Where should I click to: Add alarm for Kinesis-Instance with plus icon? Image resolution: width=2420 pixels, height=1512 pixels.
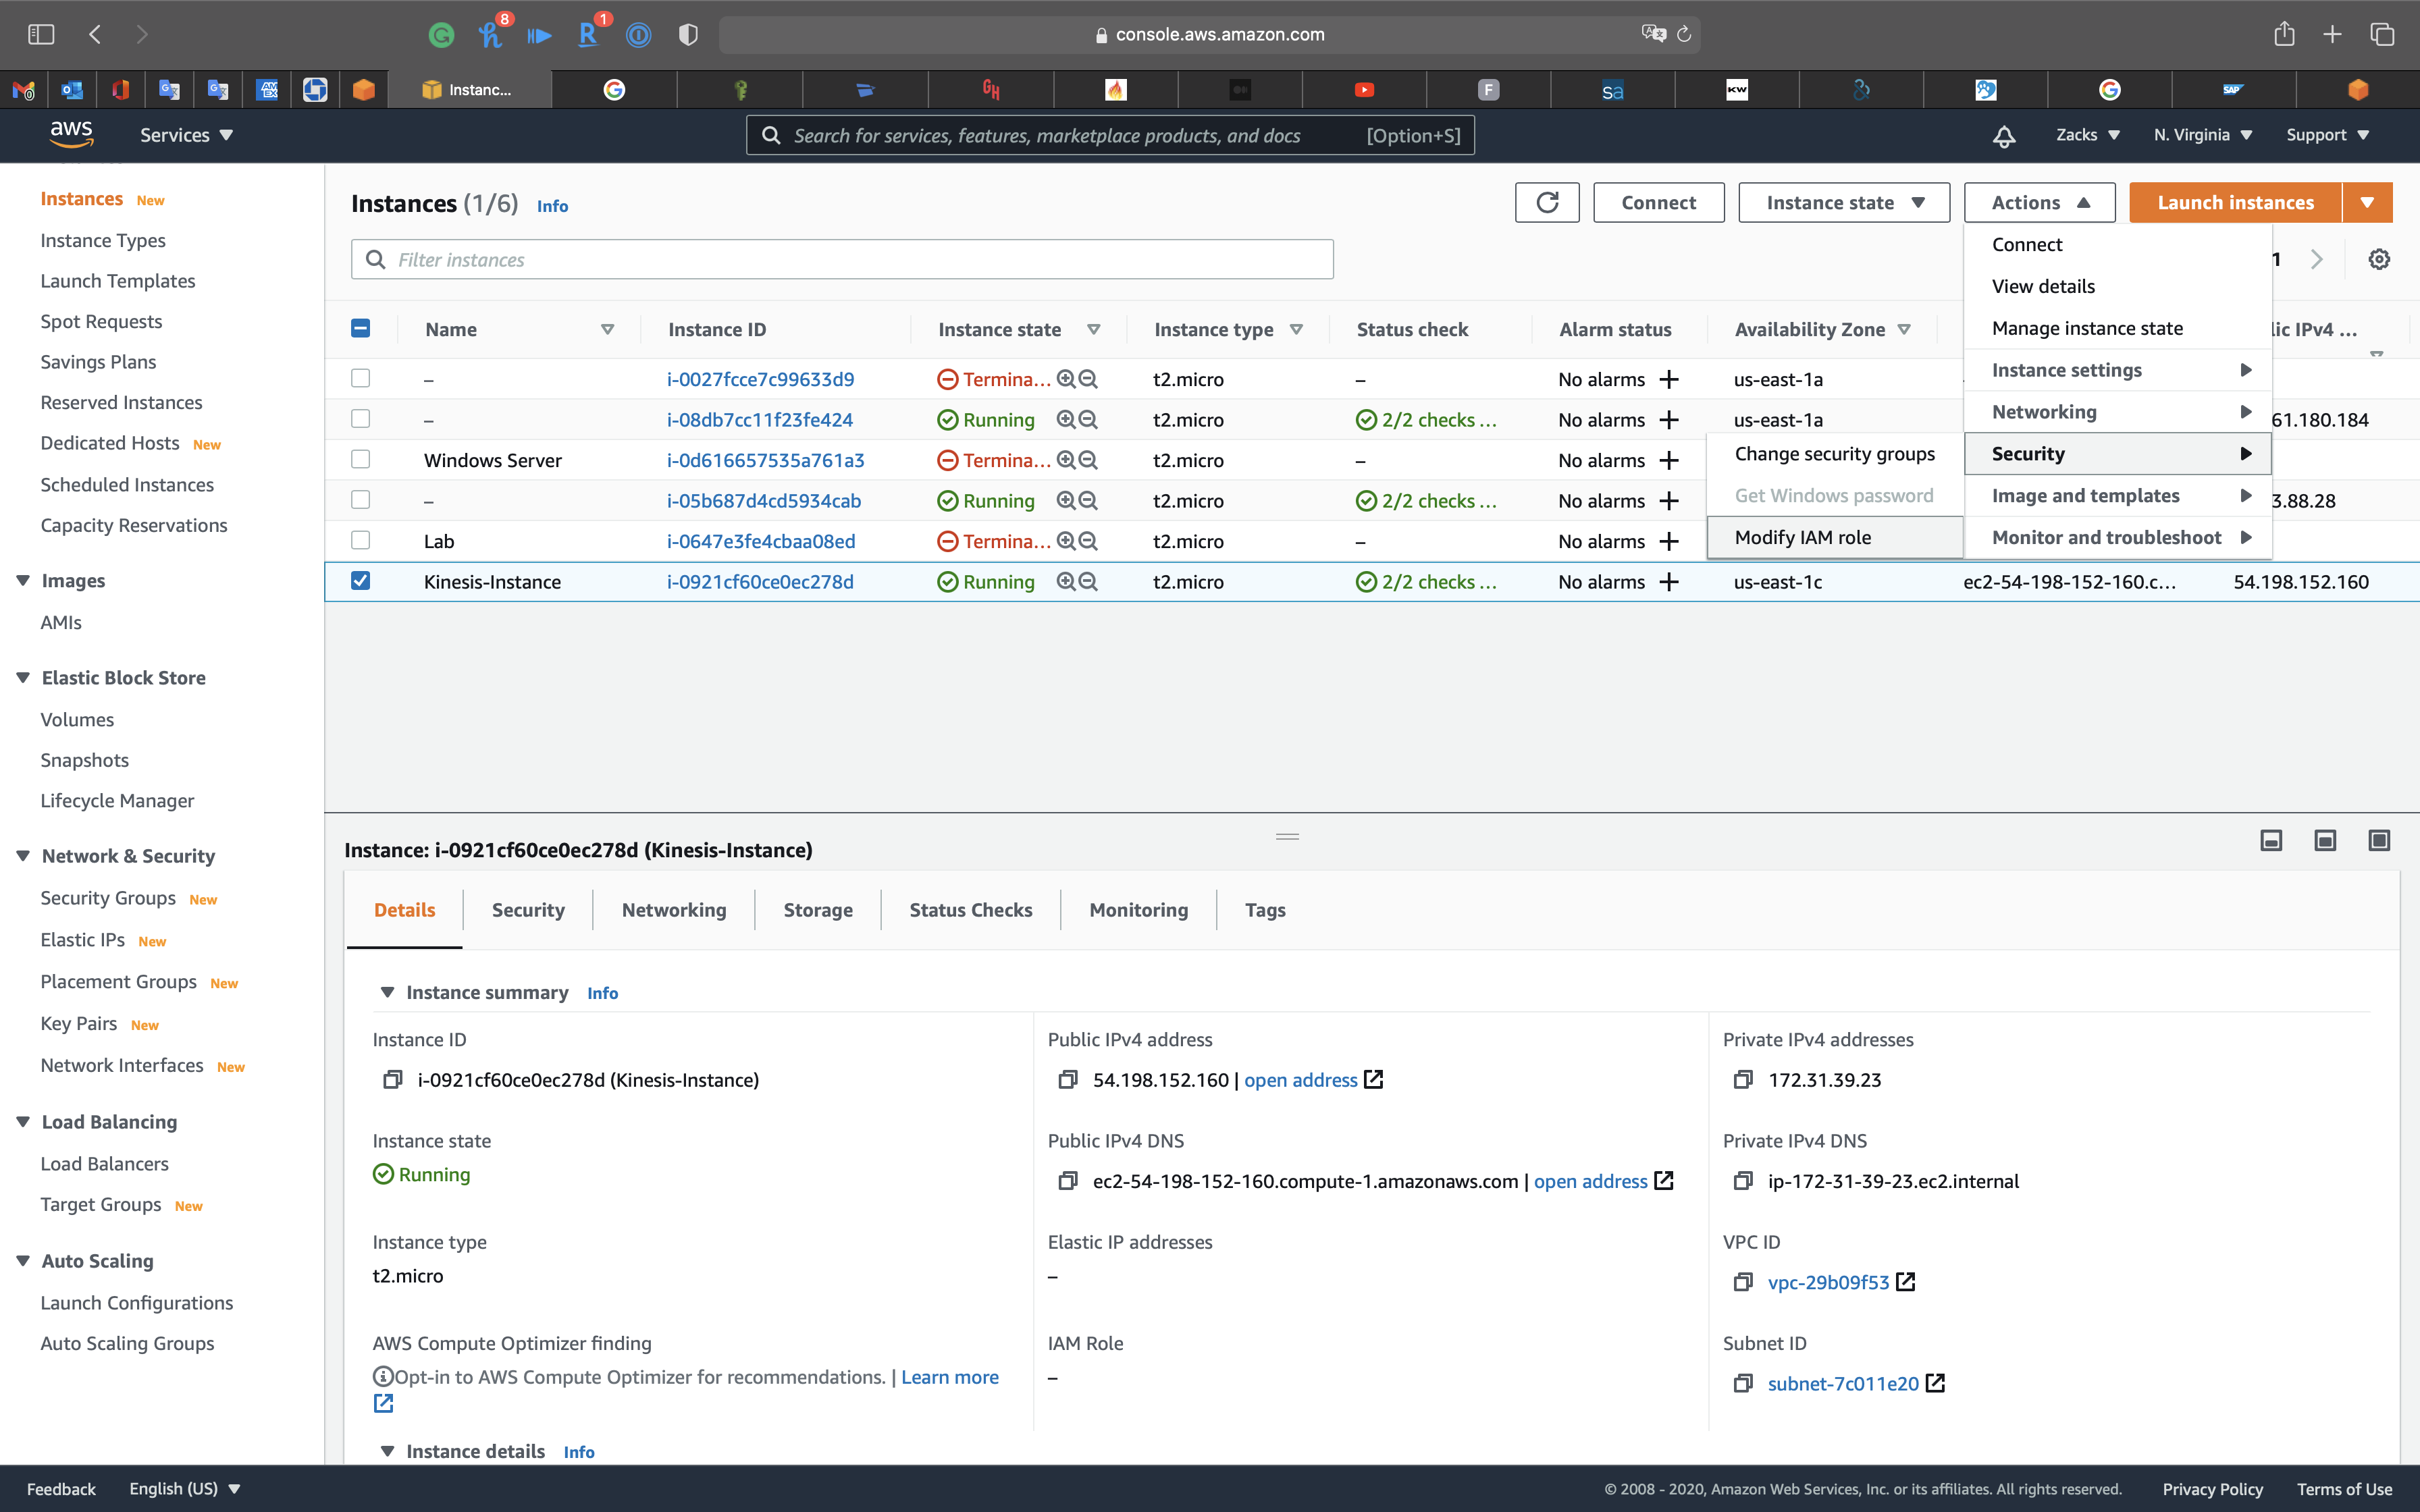[x=1669, y=582]
